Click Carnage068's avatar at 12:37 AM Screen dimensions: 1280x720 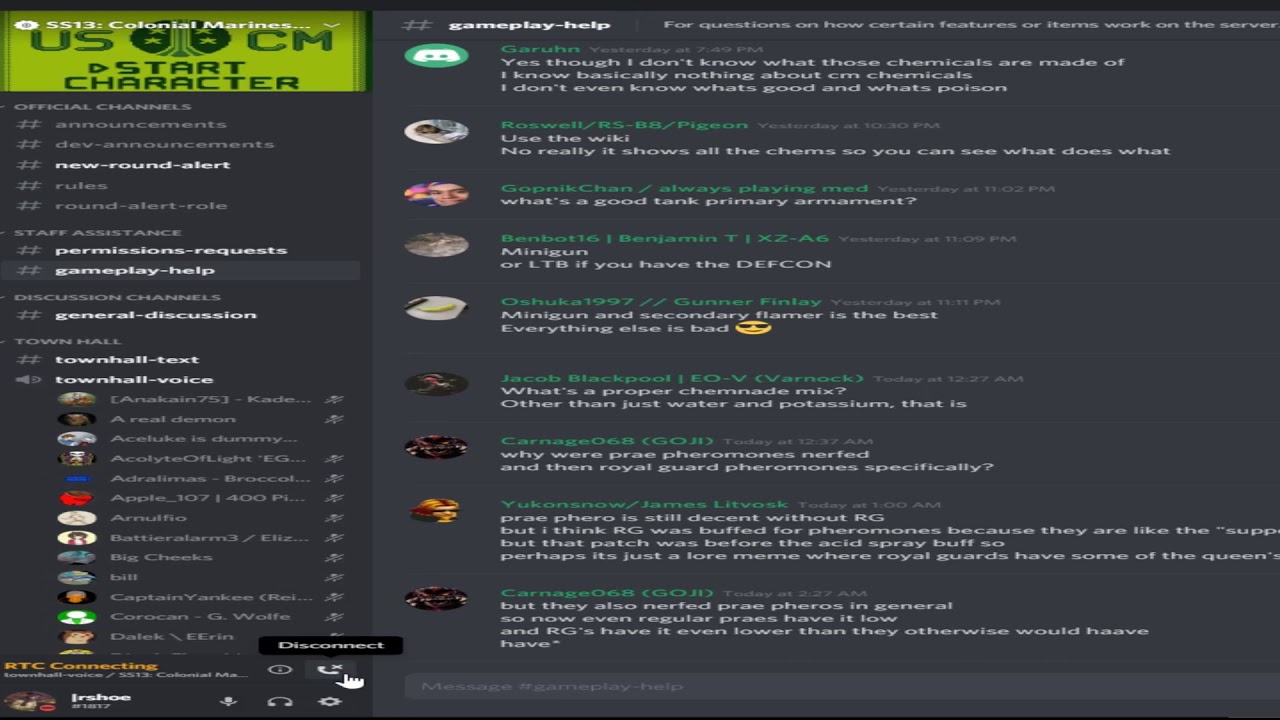[436, 447]
